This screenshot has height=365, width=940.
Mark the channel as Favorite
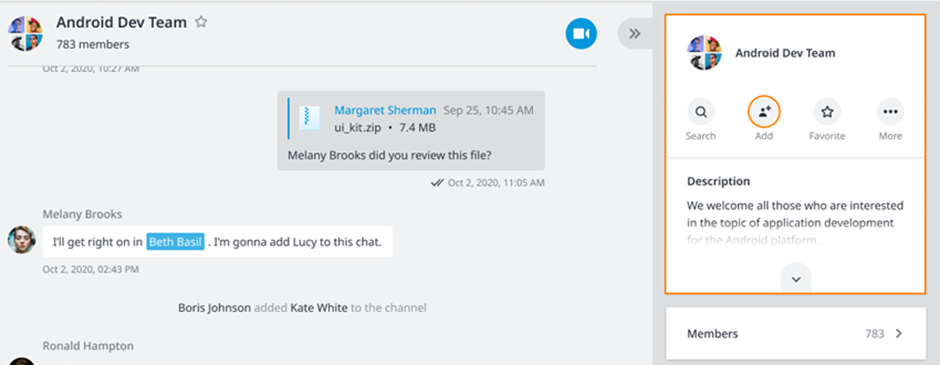827,111
